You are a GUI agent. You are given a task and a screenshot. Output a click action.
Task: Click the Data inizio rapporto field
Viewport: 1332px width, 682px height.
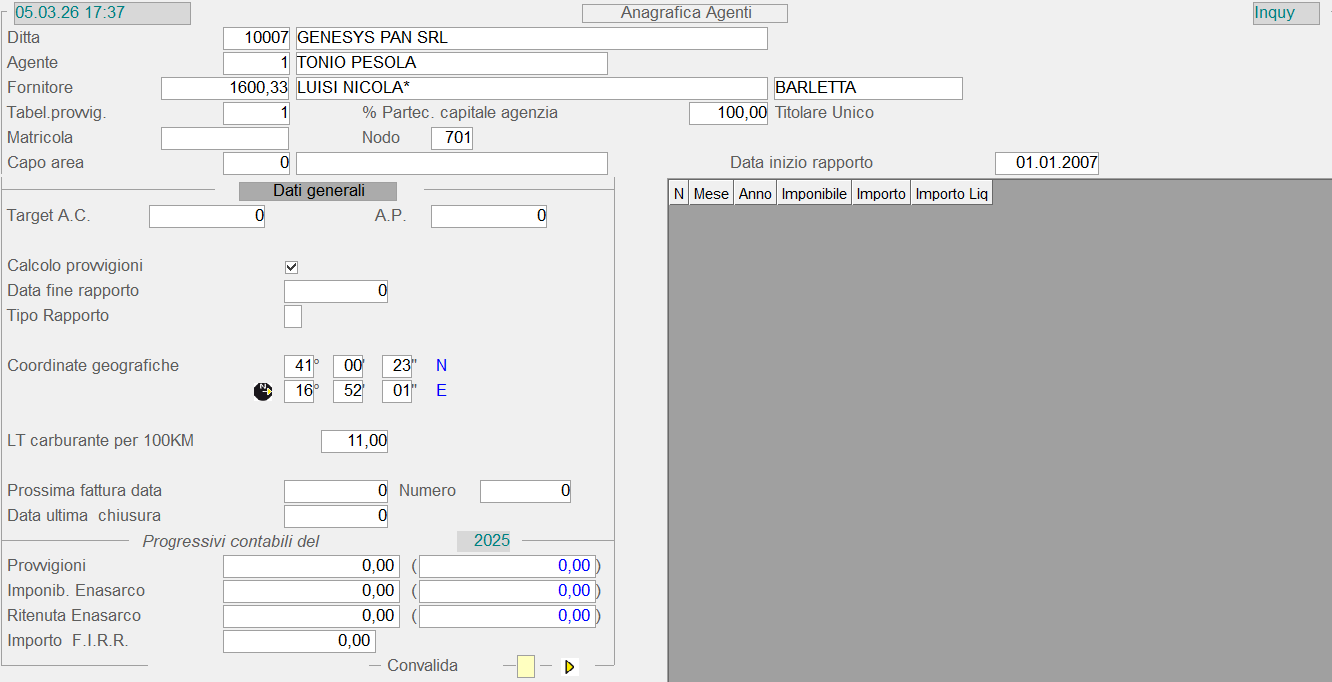pos(1046,163)
